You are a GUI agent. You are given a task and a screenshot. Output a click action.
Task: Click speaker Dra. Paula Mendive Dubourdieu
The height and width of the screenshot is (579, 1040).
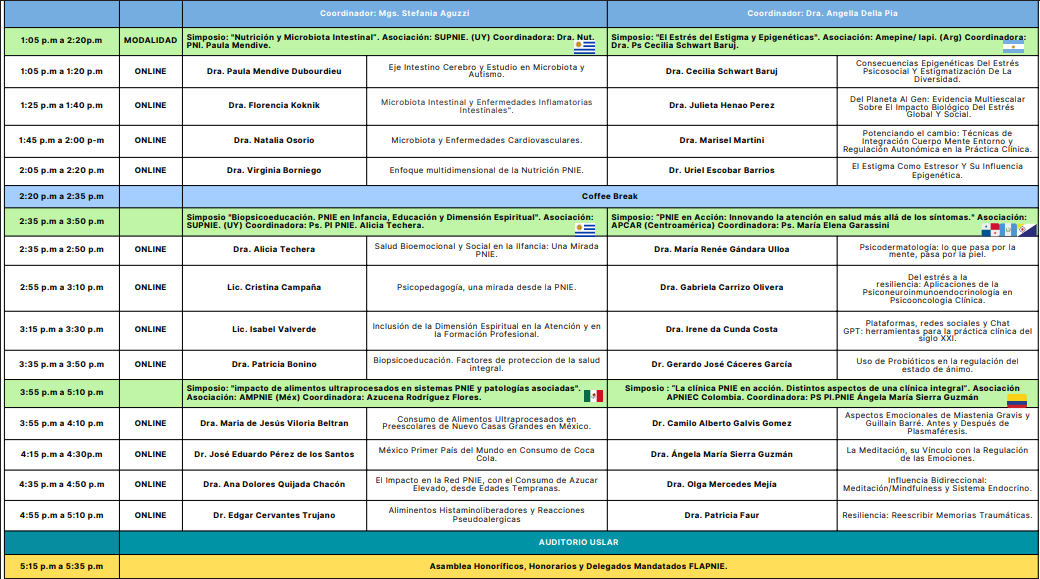click(273, 72)
